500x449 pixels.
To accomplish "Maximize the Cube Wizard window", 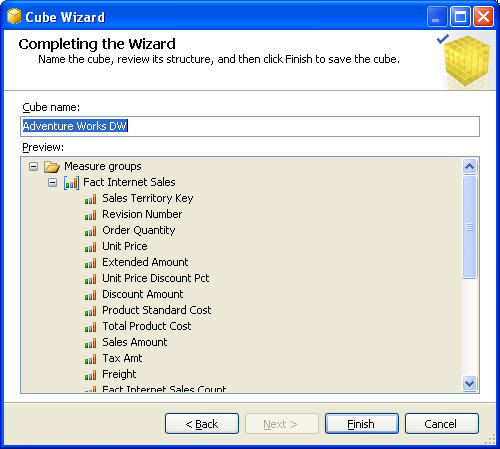I will [461, 16].
